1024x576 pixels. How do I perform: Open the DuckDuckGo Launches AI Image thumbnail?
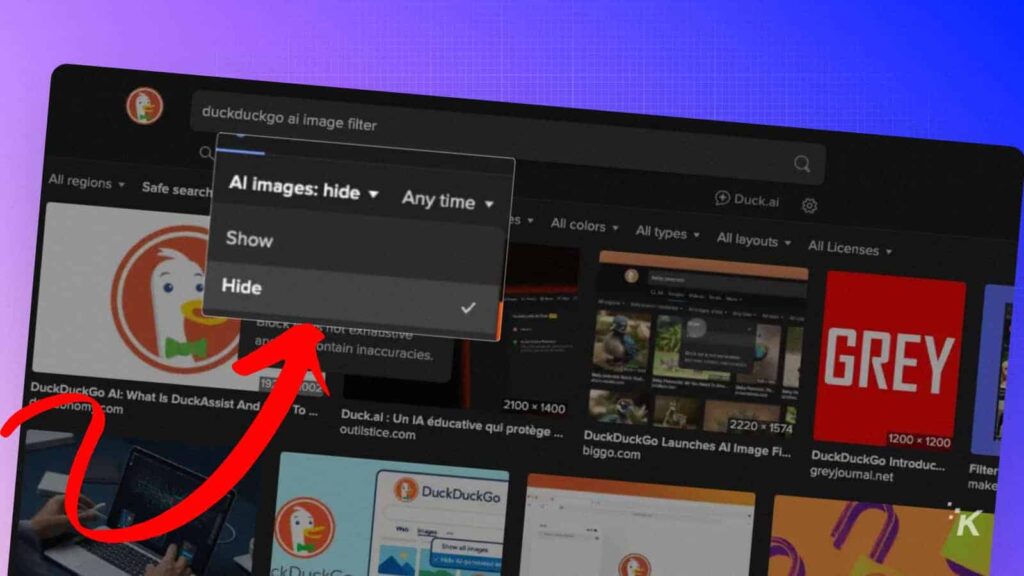pyautogui.click(x=701, y=343)
